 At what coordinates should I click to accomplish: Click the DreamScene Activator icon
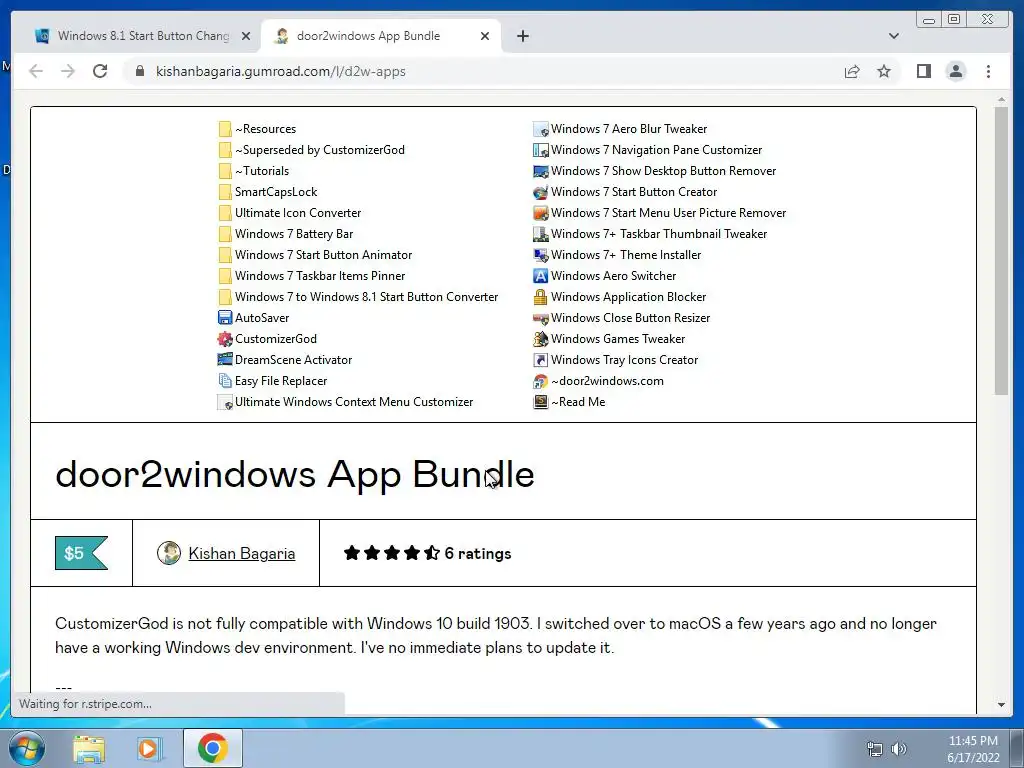225,359
